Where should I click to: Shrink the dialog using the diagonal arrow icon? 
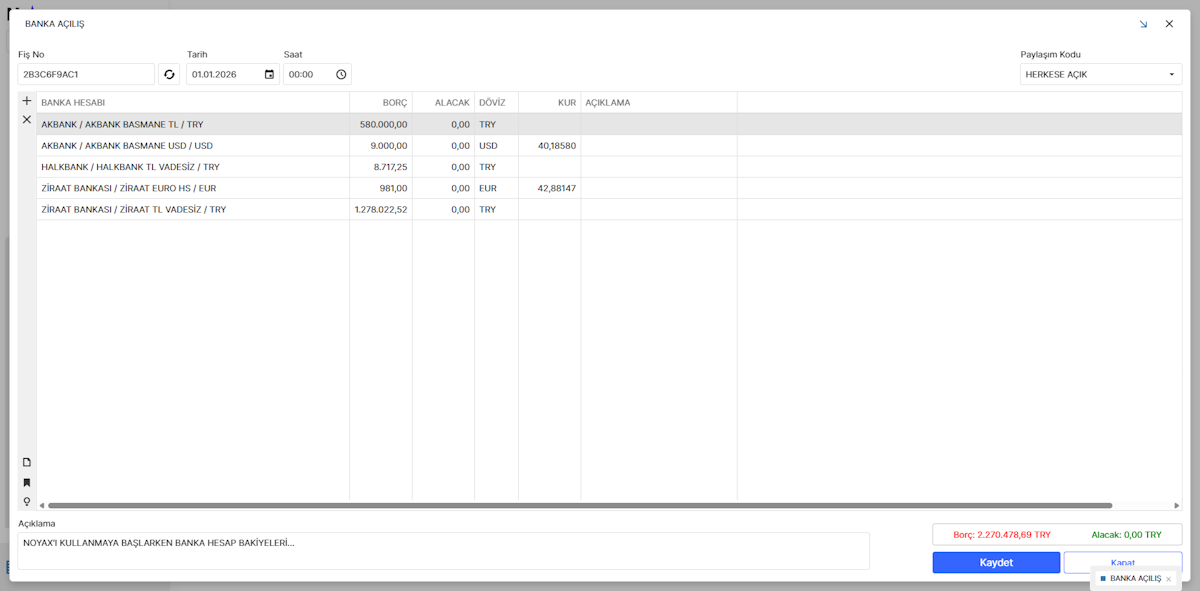(1143, 24)
